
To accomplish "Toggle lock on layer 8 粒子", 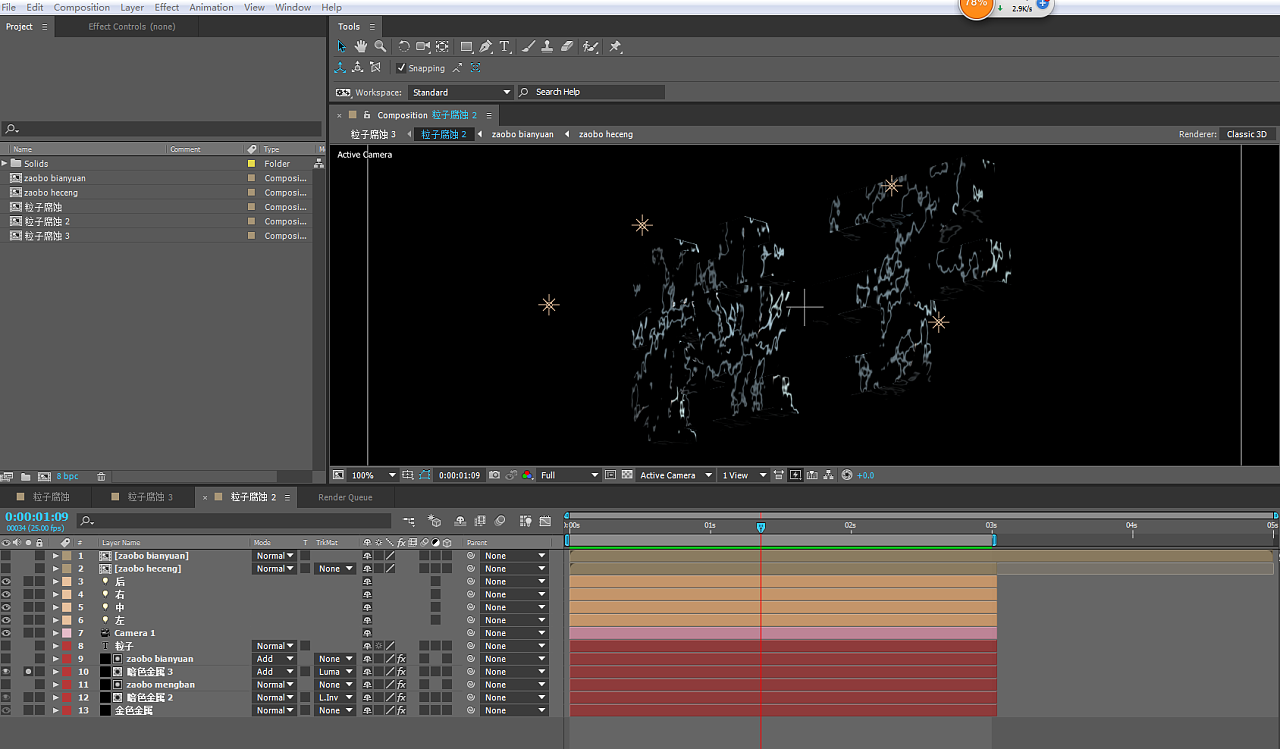I will (40, 646).
